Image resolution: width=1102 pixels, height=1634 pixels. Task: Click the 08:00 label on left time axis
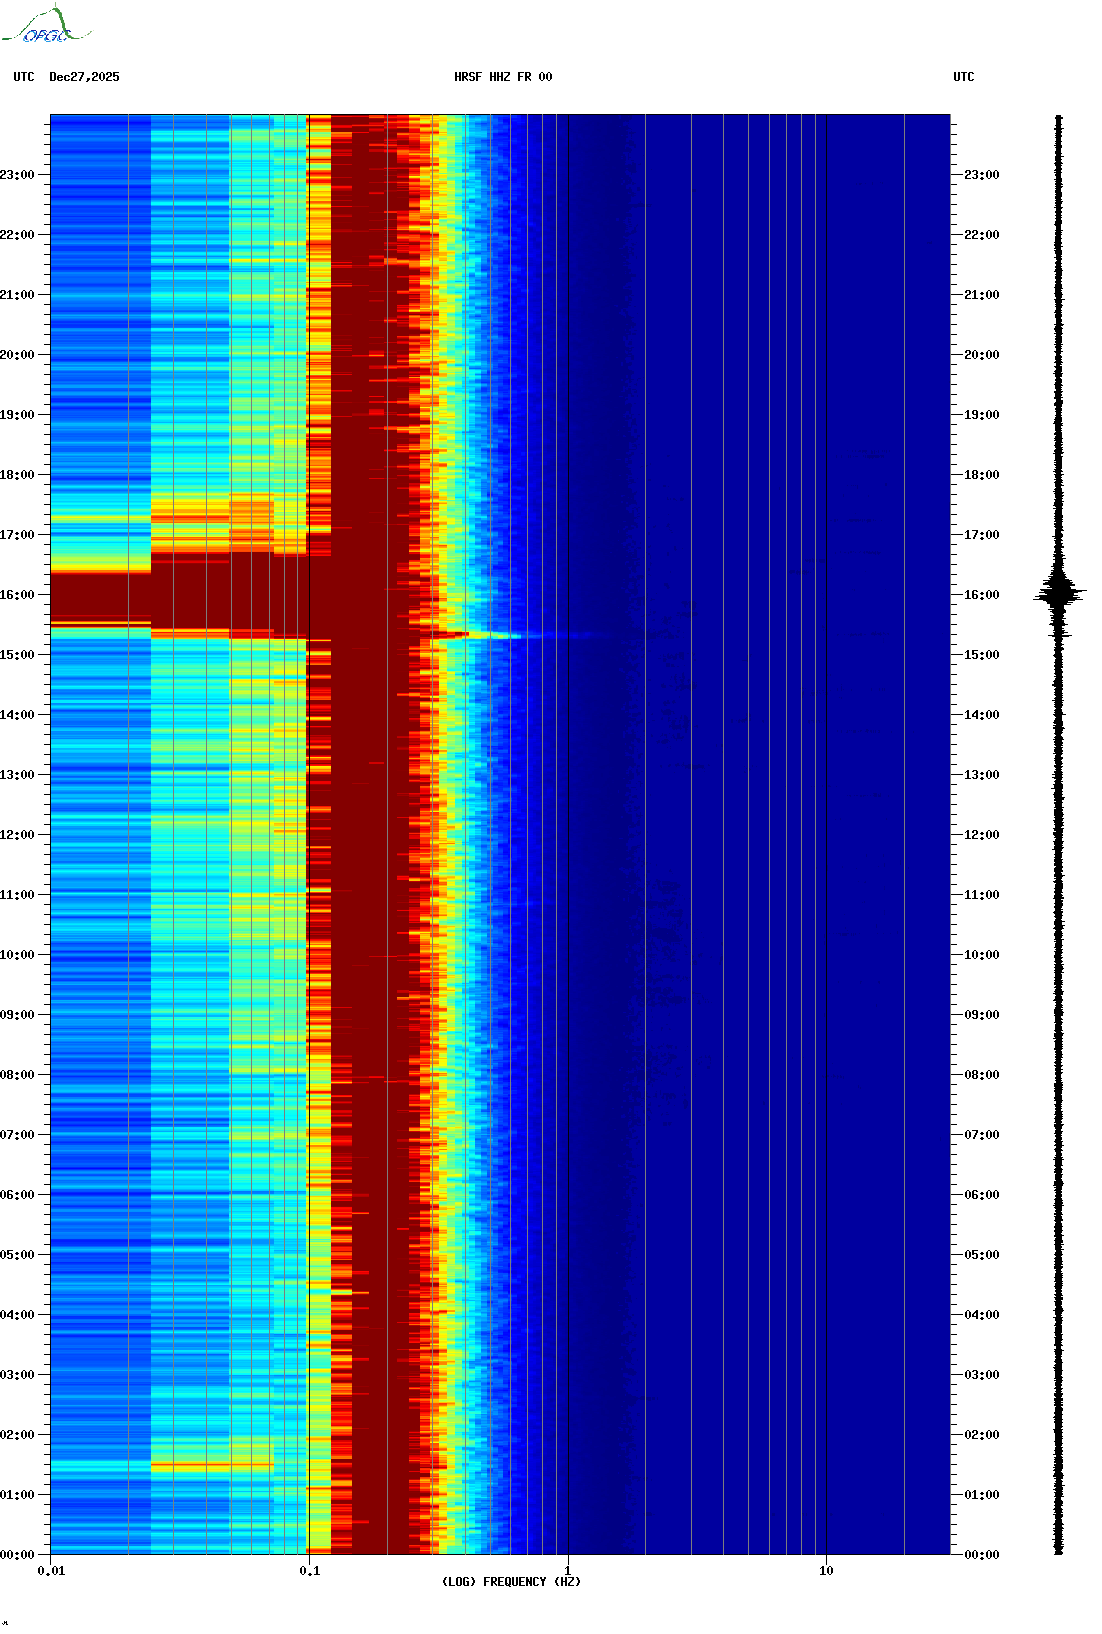pos(17,1075)
